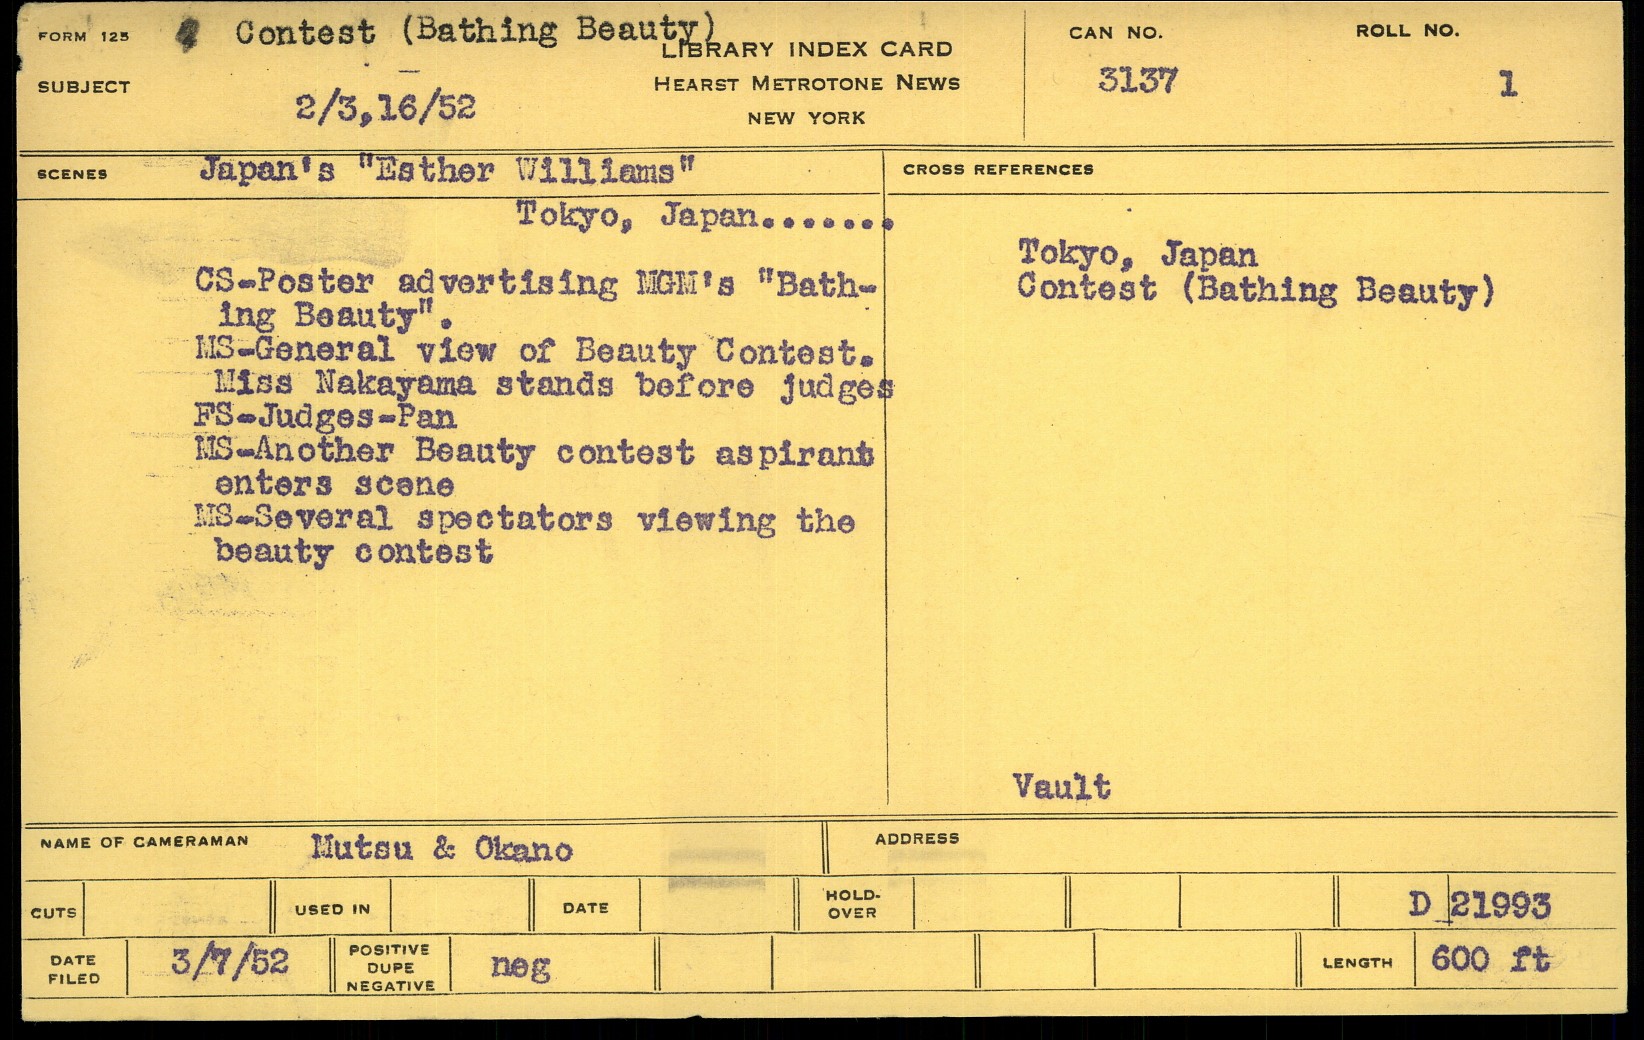The image size is (1644, 1040).
Task: Click the document number D 21993
Action: tap(1479, 906)
